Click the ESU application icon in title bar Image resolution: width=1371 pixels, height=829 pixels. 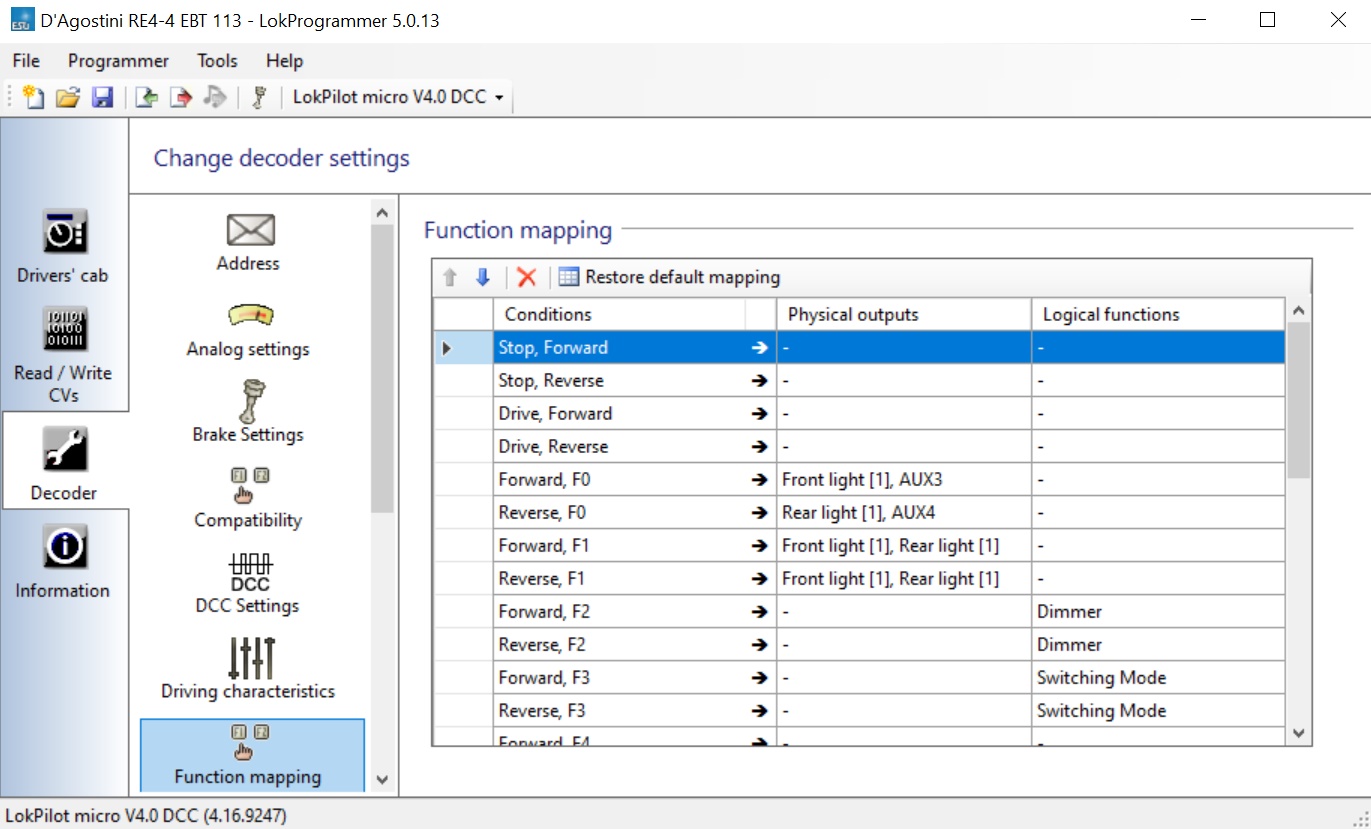click(x=22, y=20)
